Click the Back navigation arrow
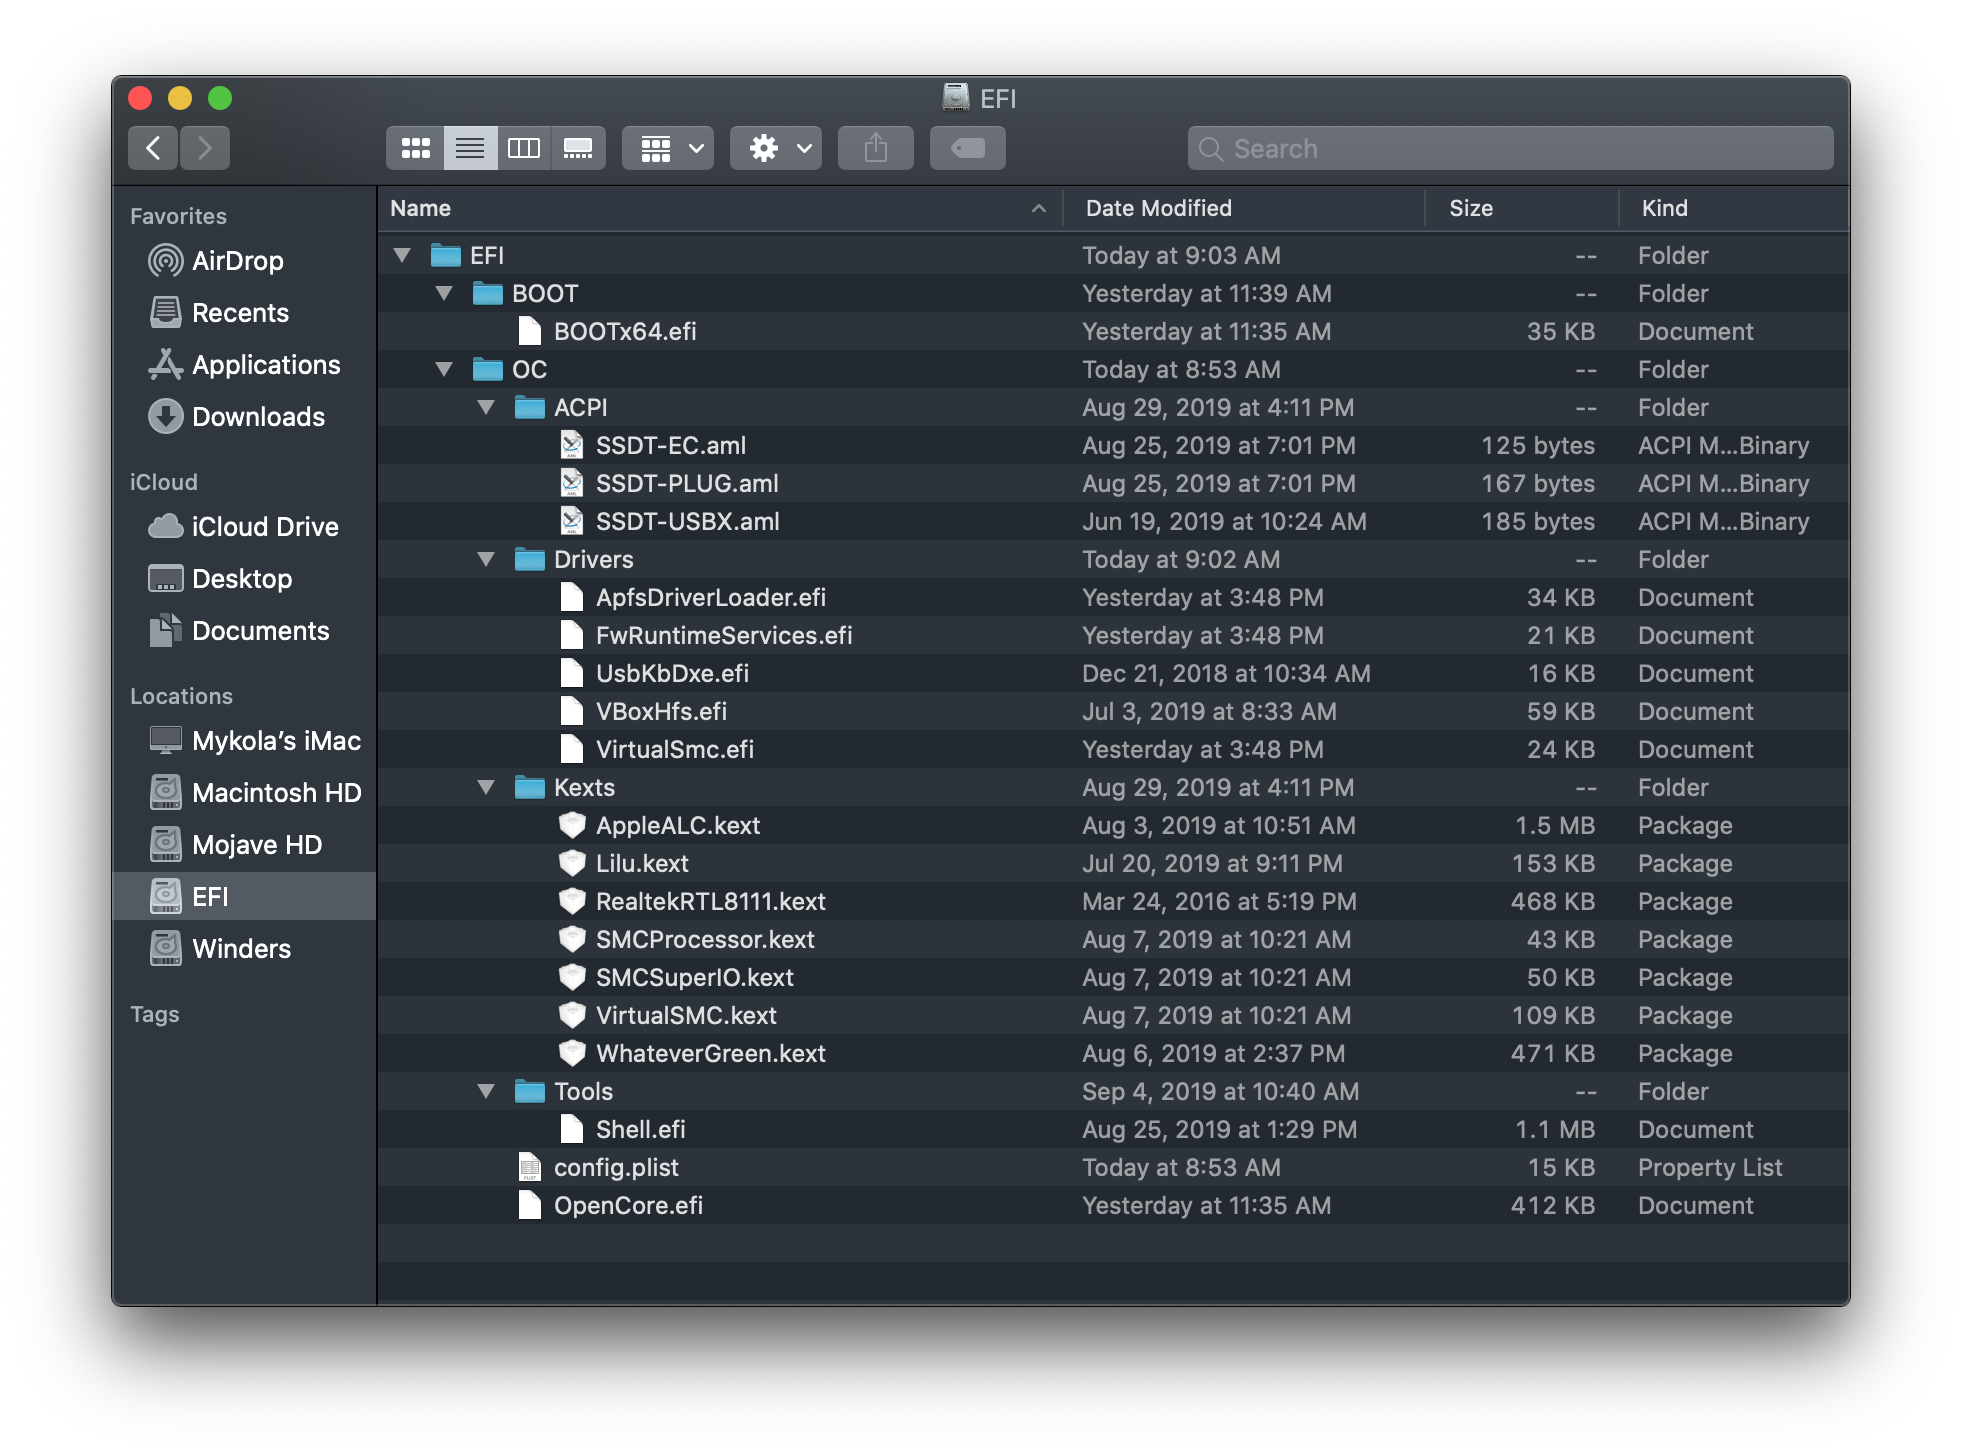The height and width of the screenshot is (1454, 1962). tap(153, 149)
